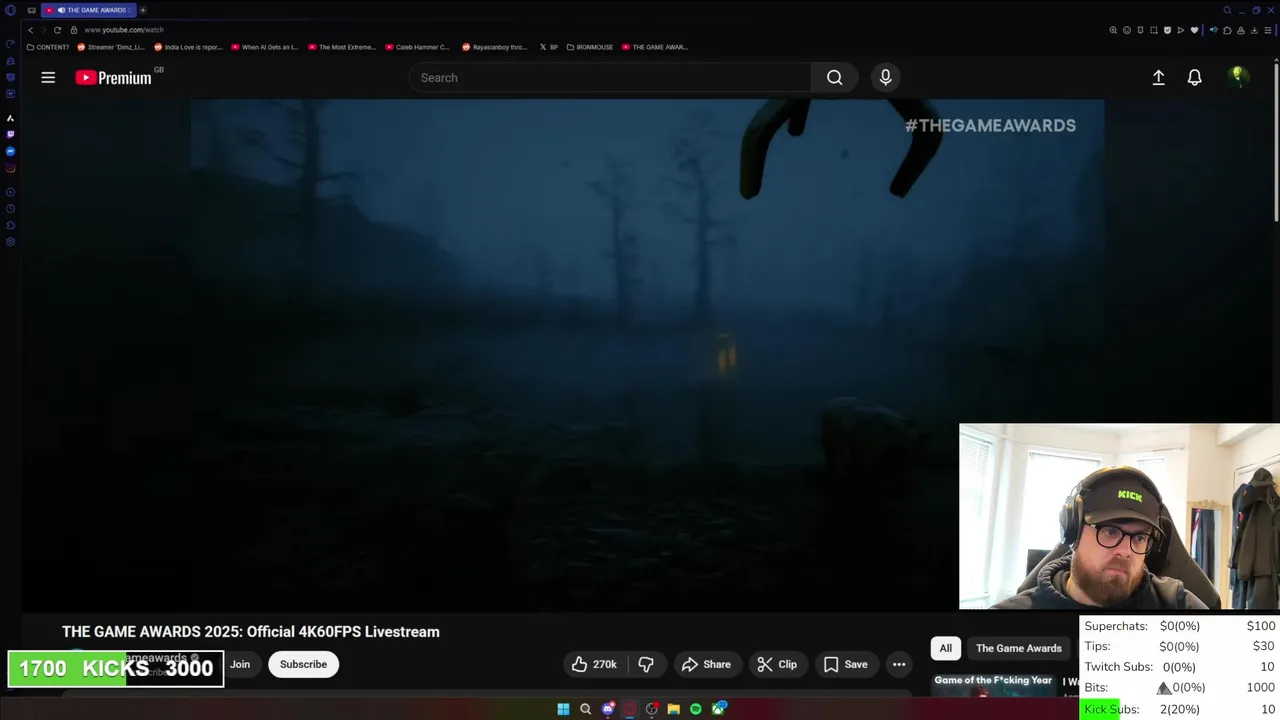1280x720 pixels.
Task: Open Windows taskbar search
Action: pos(585,709)
